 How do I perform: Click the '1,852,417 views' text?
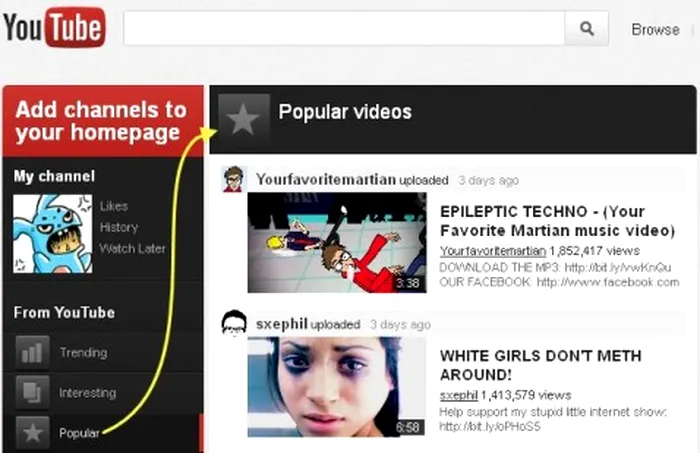click(594, 251)
